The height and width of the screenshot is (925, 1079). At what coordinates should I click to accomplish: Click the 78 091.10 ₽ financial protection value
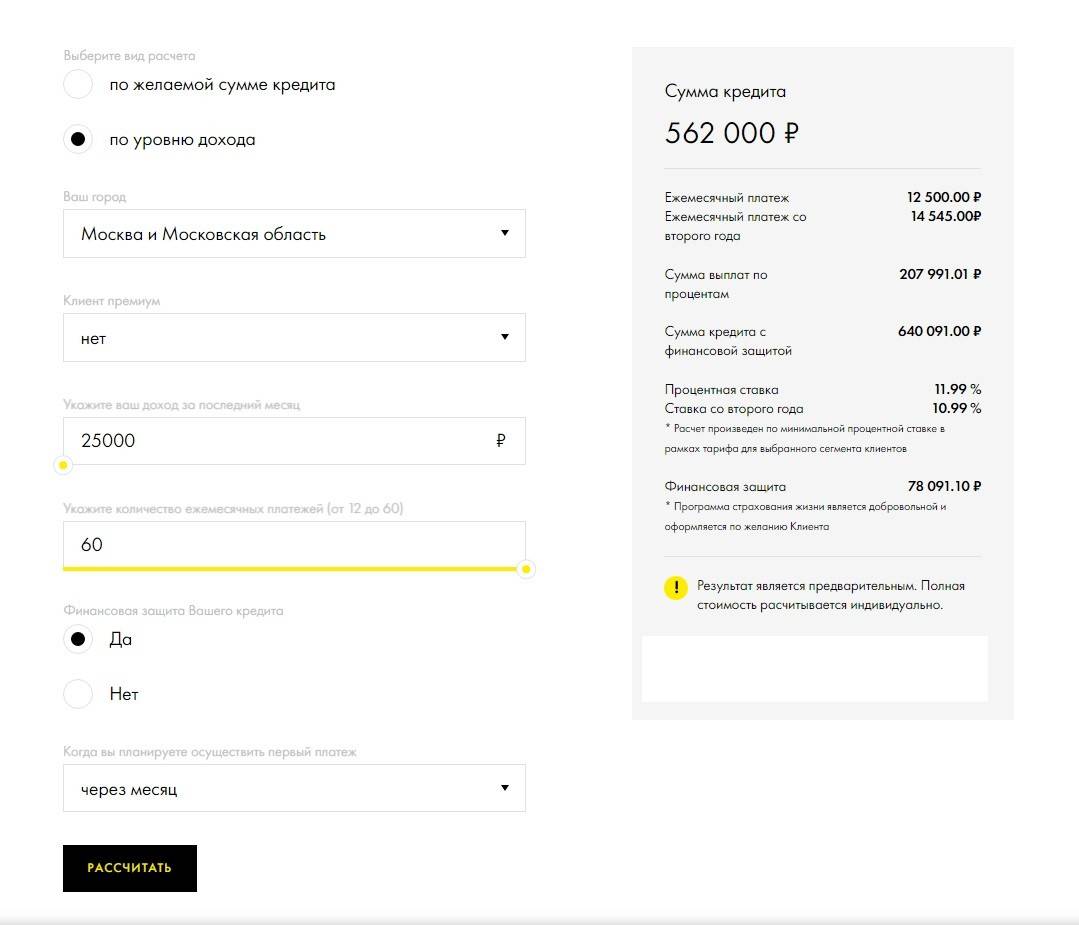click(943, 487)
